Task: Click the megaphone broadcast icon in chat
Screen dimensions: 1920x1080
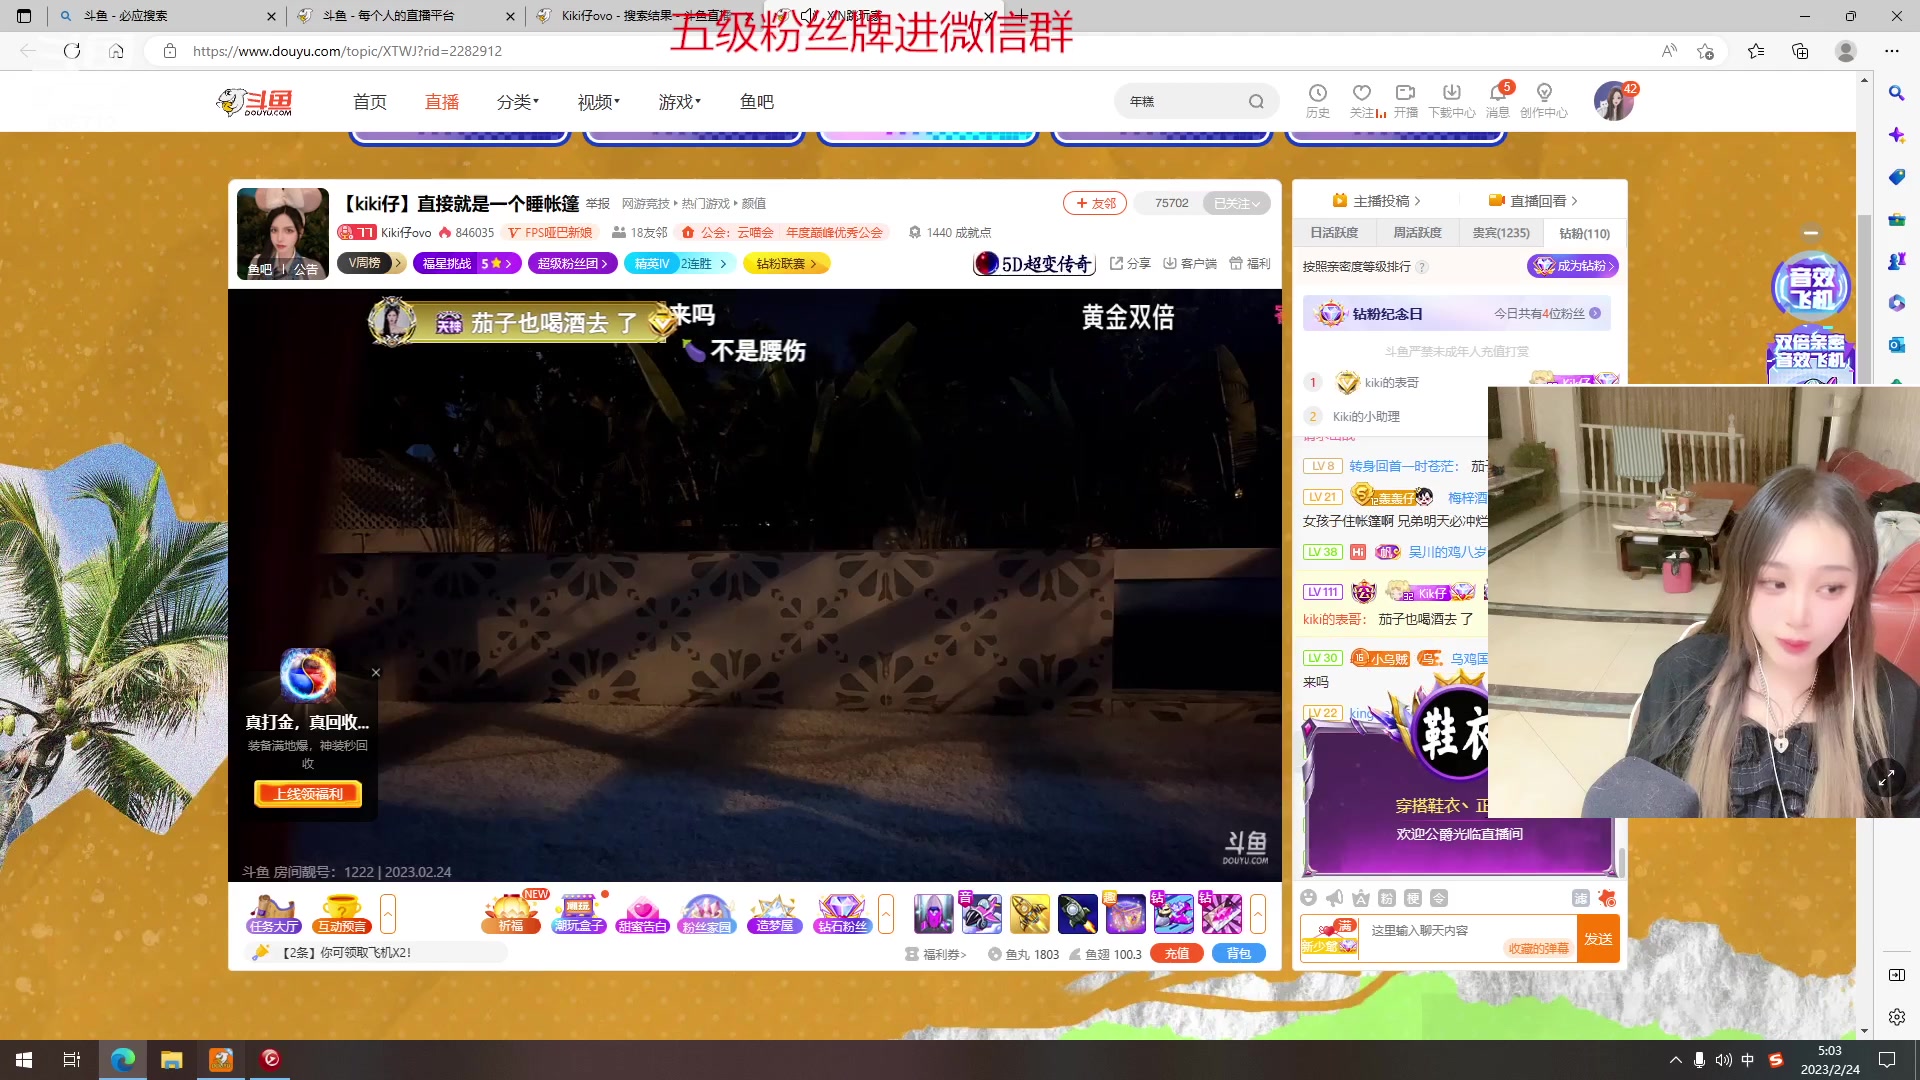Action: point(1334,898)
